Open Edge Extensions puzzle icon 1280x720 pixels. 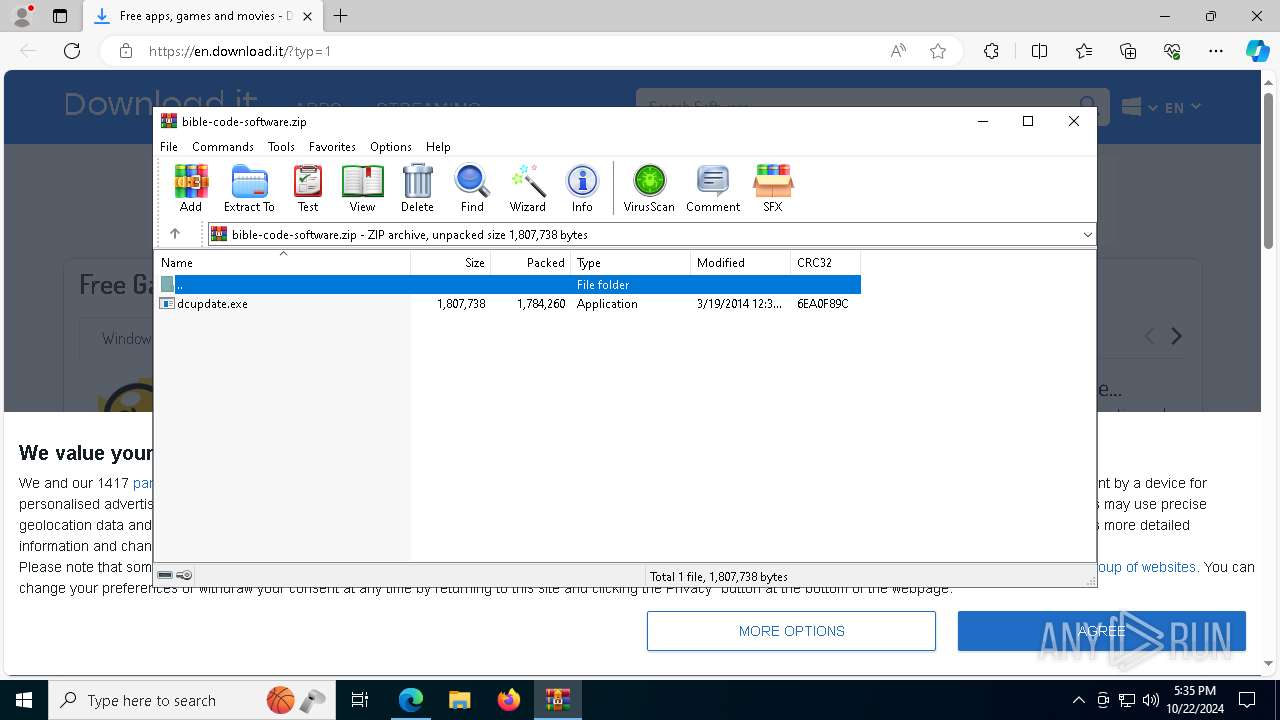click(x=991, y=51)
